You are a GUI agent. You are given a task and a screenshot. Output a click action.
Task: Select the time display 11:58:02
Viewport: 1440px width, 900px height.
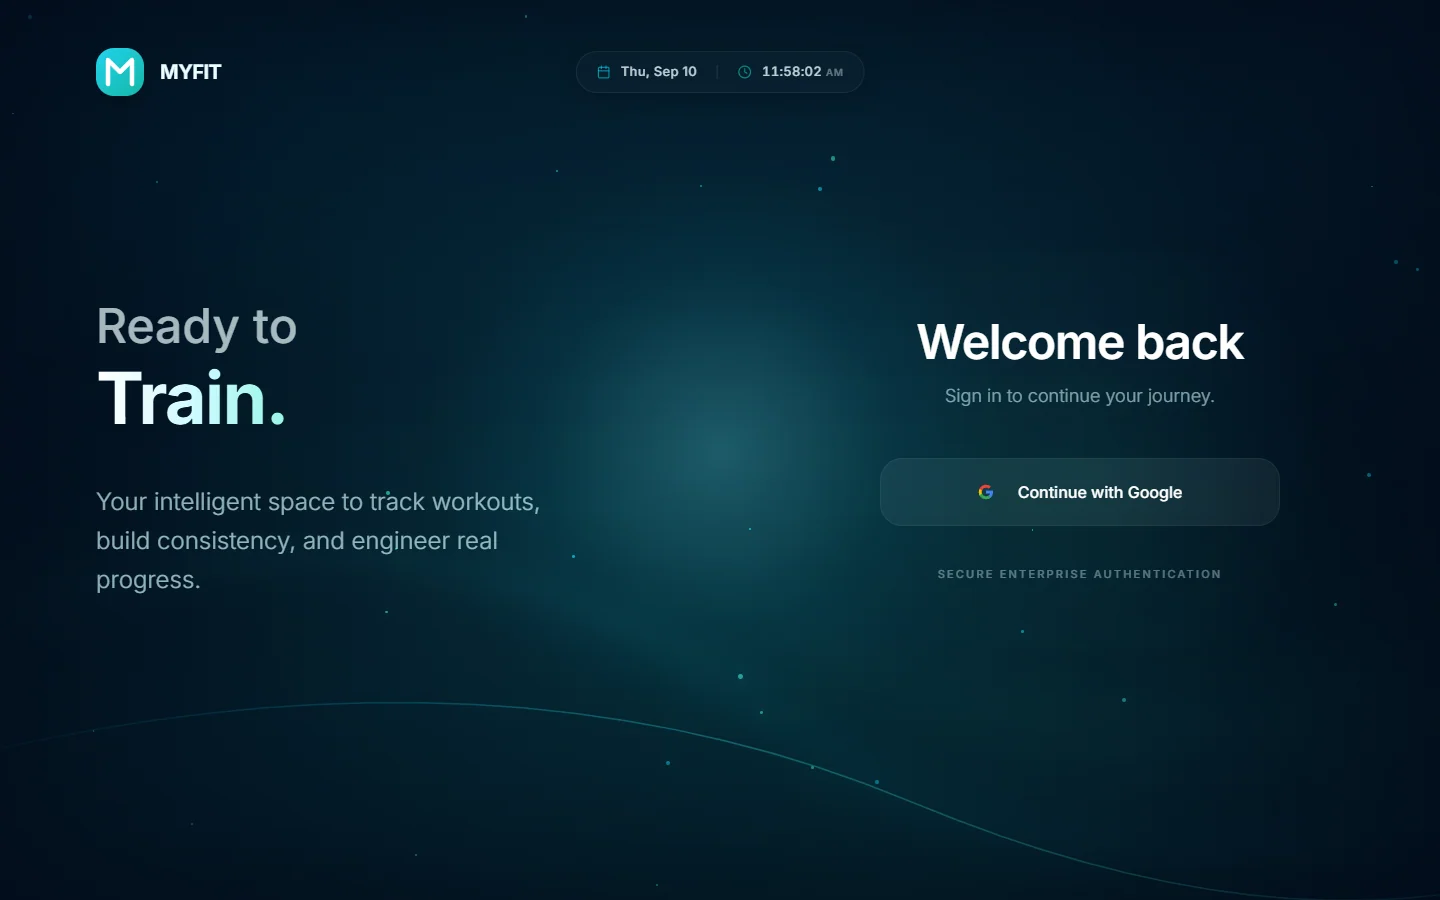[791, 72]
